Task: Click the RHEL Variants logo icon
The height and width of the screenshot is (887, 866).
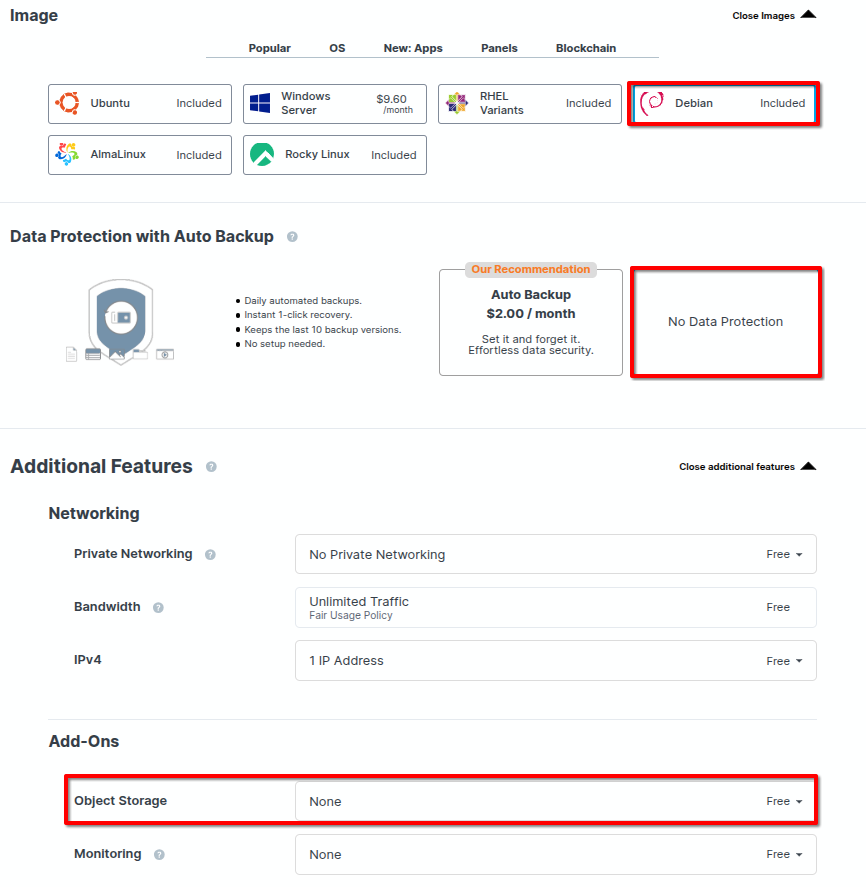Action: pyautogui.click(x=456, y=104)
